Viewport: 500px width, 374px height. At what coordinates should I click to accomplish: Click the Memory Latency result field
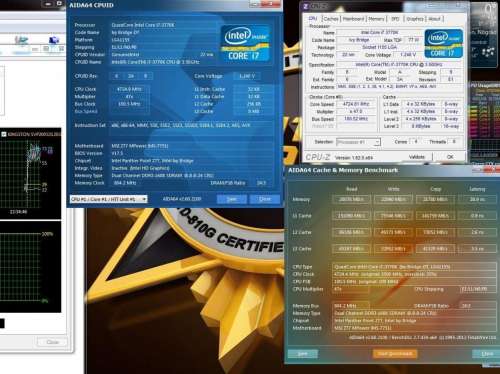[477, 199]
